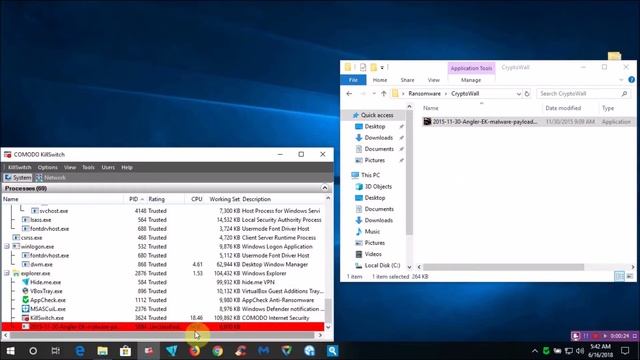The width and height of the screenshot is (640, 360).
Task: Collapse the Processes section chevron
Action: point(324,188)
